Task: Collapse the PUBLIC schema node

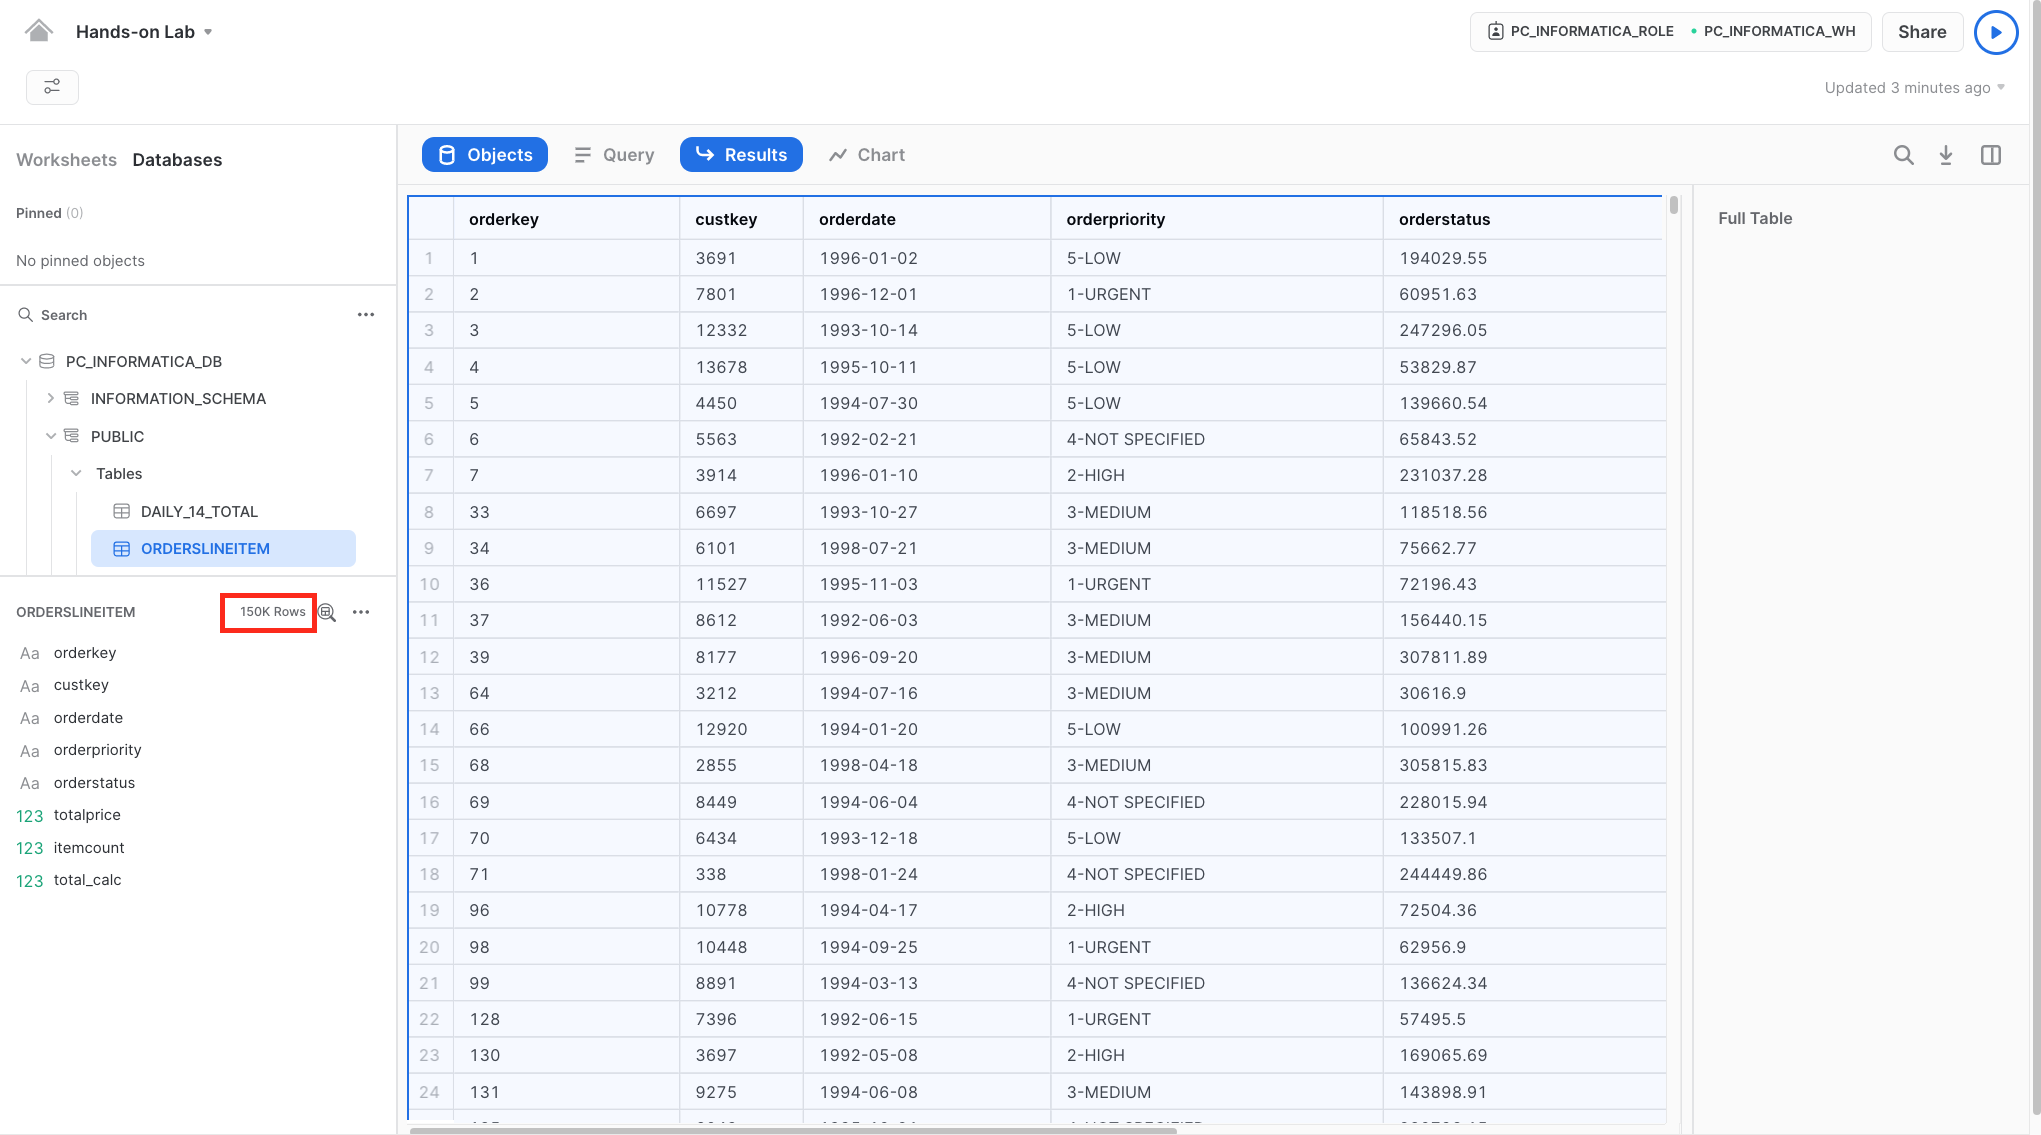Action: pos(51,436)
